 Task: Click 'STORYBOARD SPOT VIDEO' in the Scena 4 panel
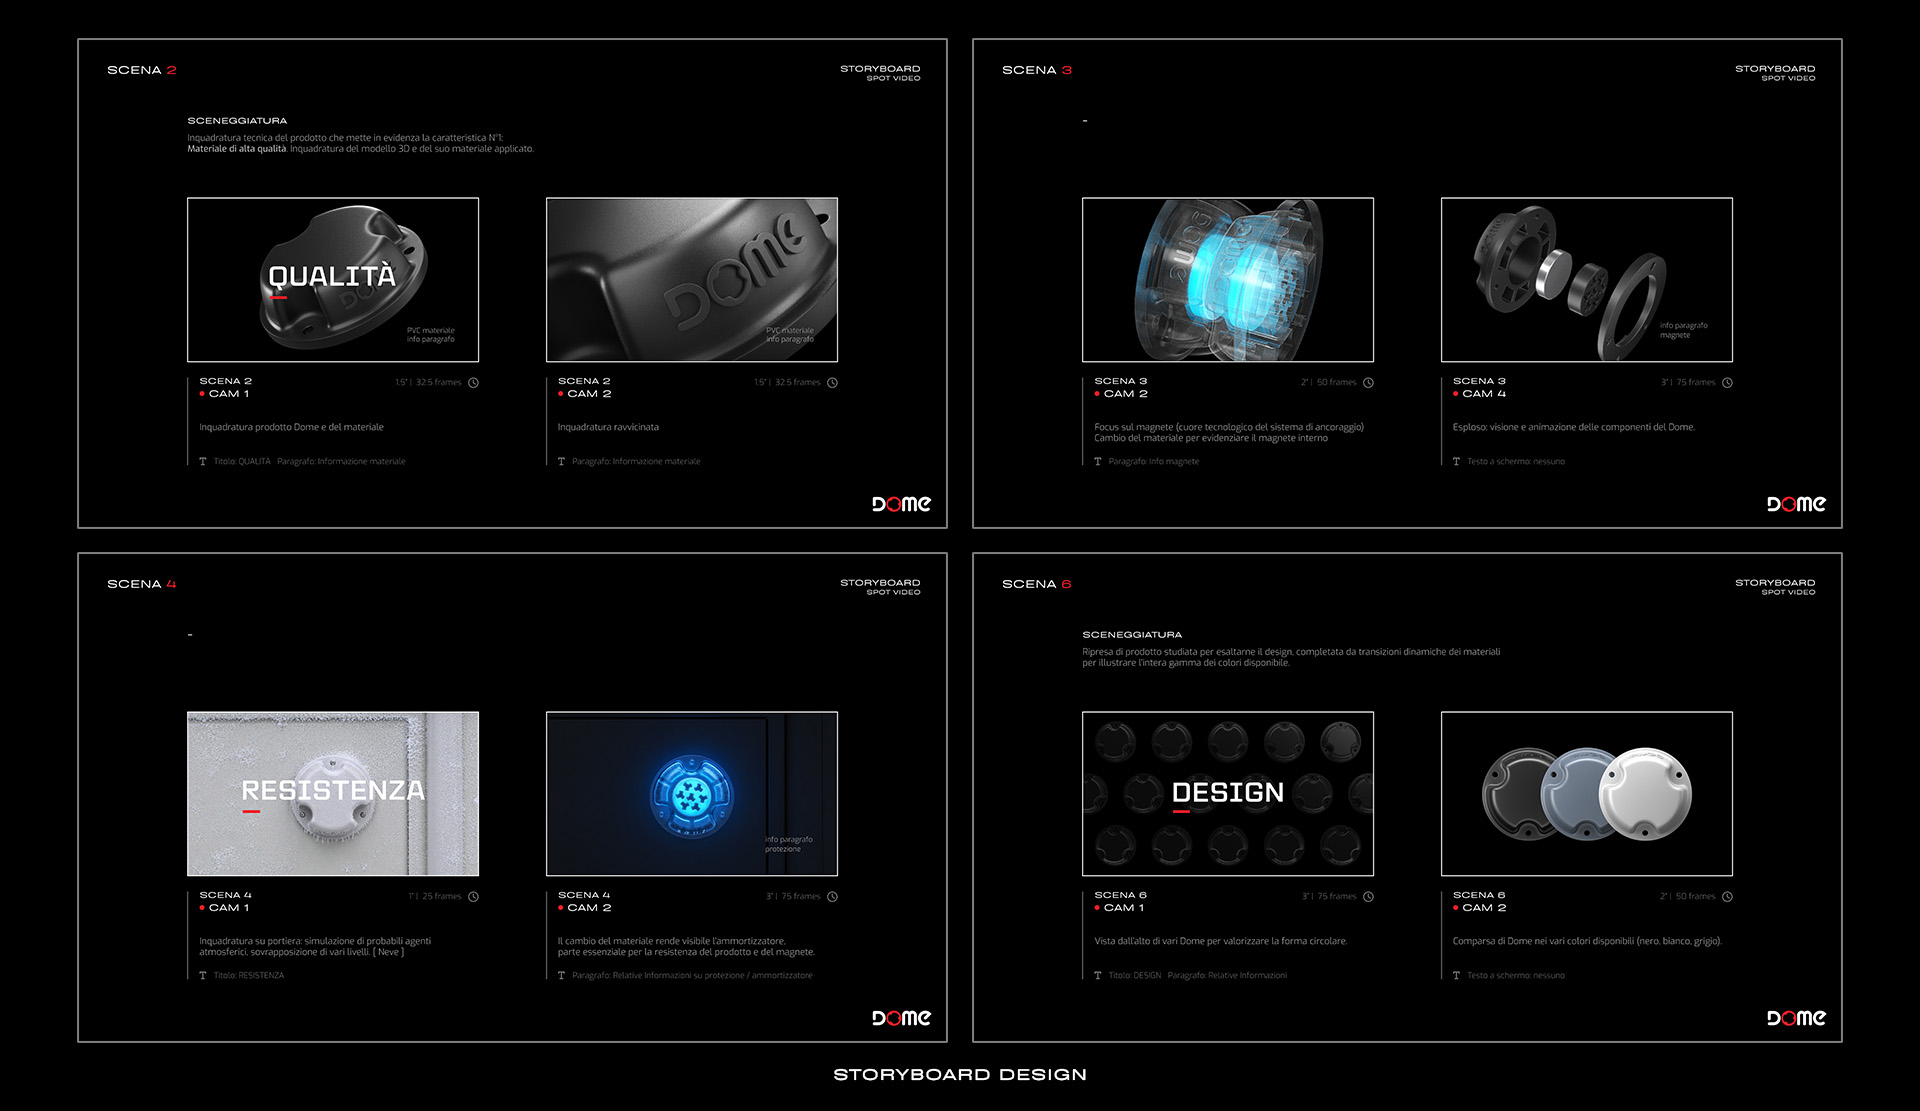pos(880,587)
